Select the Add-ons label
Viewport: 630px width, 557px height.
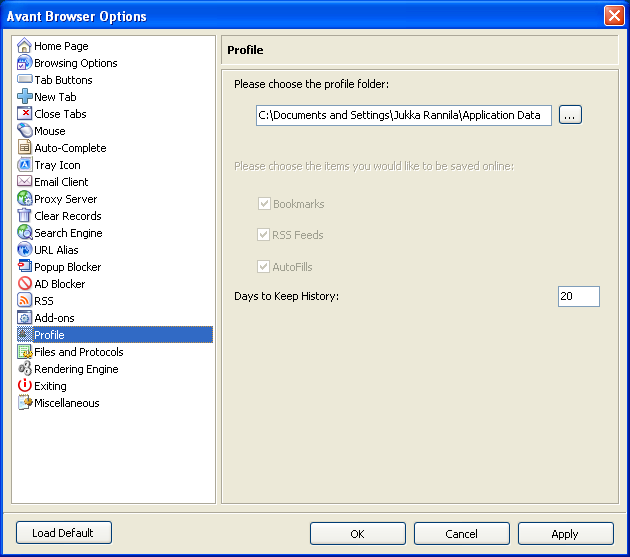tap(54, 318)
